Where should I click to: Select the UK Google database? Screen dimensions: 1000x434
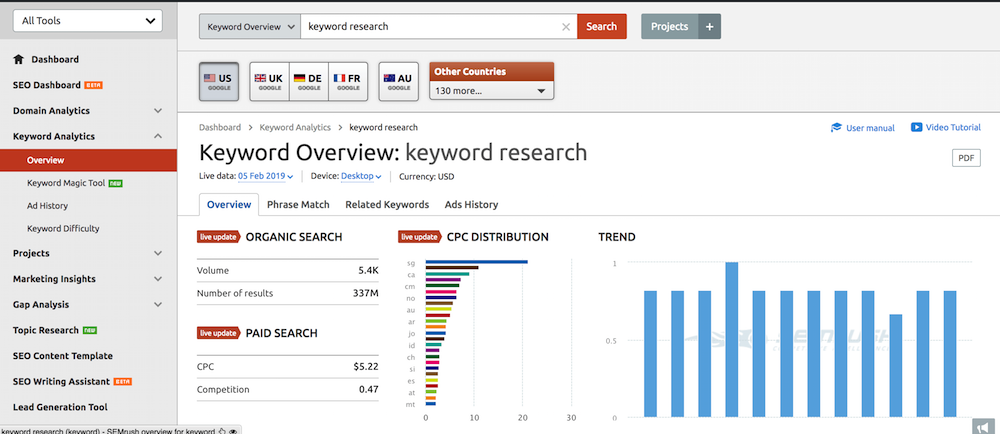(269, 82)
